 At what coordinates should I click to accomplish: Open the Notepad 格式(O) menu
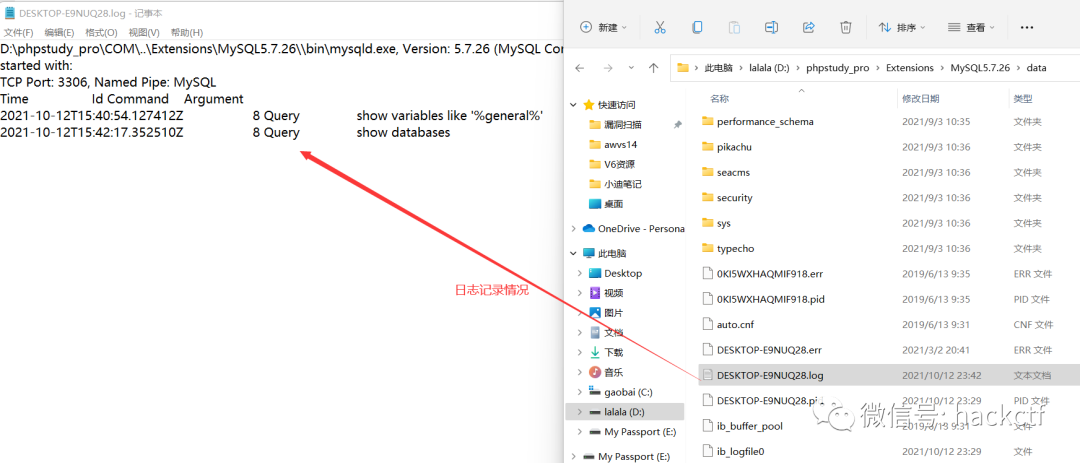[101, 32]
